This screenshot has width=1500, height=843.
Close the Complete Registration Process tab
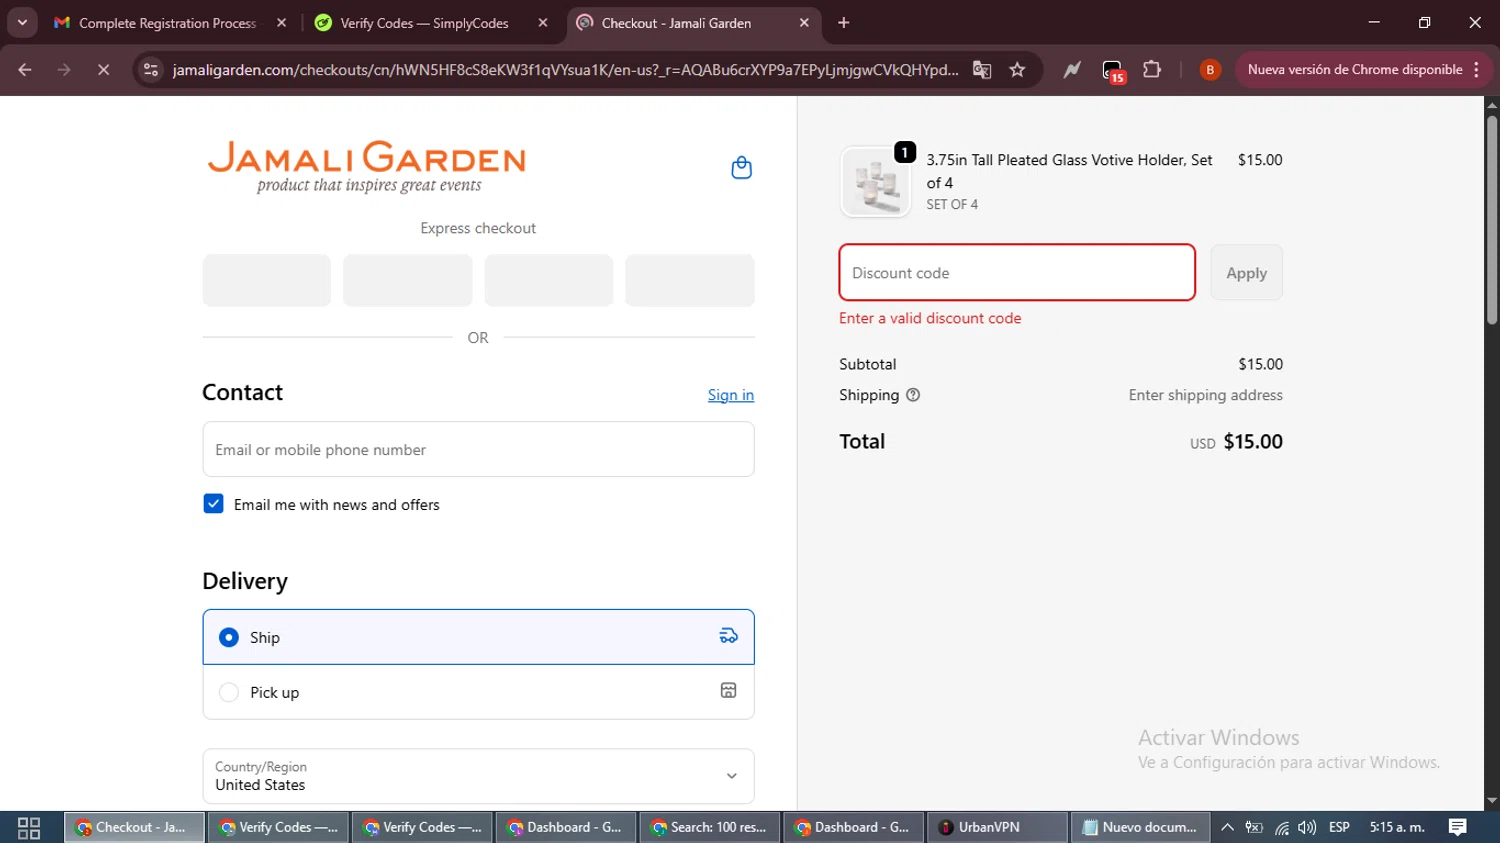(x=282, y=23)
